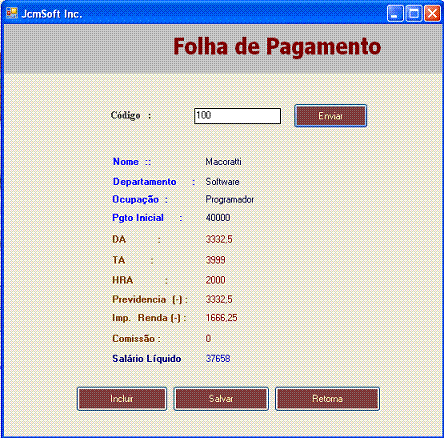Image resolution: width=444 pixels, height=438 pixels.
Task: Click the Software department value
Action: click(x=222, y=182)
